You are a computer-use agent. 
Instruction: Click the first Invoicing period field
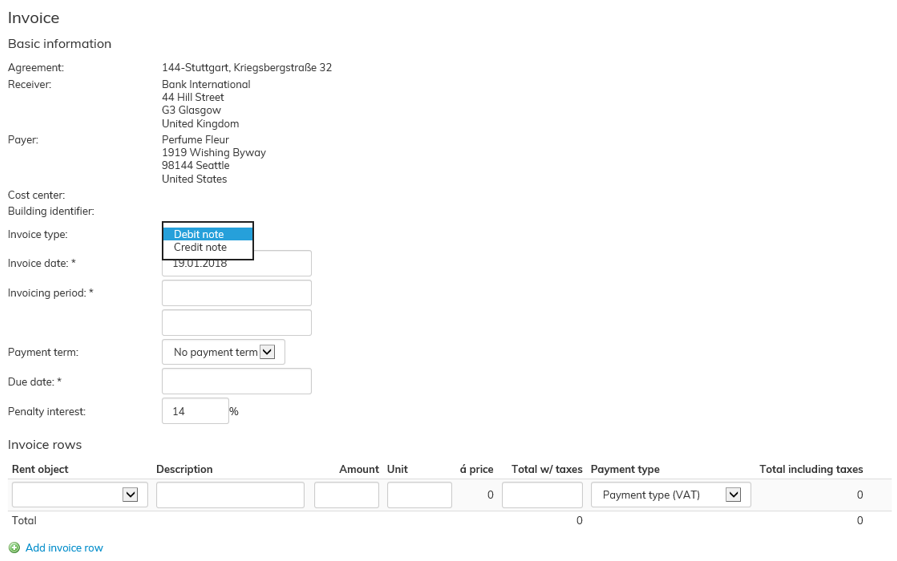click(236, 293)
